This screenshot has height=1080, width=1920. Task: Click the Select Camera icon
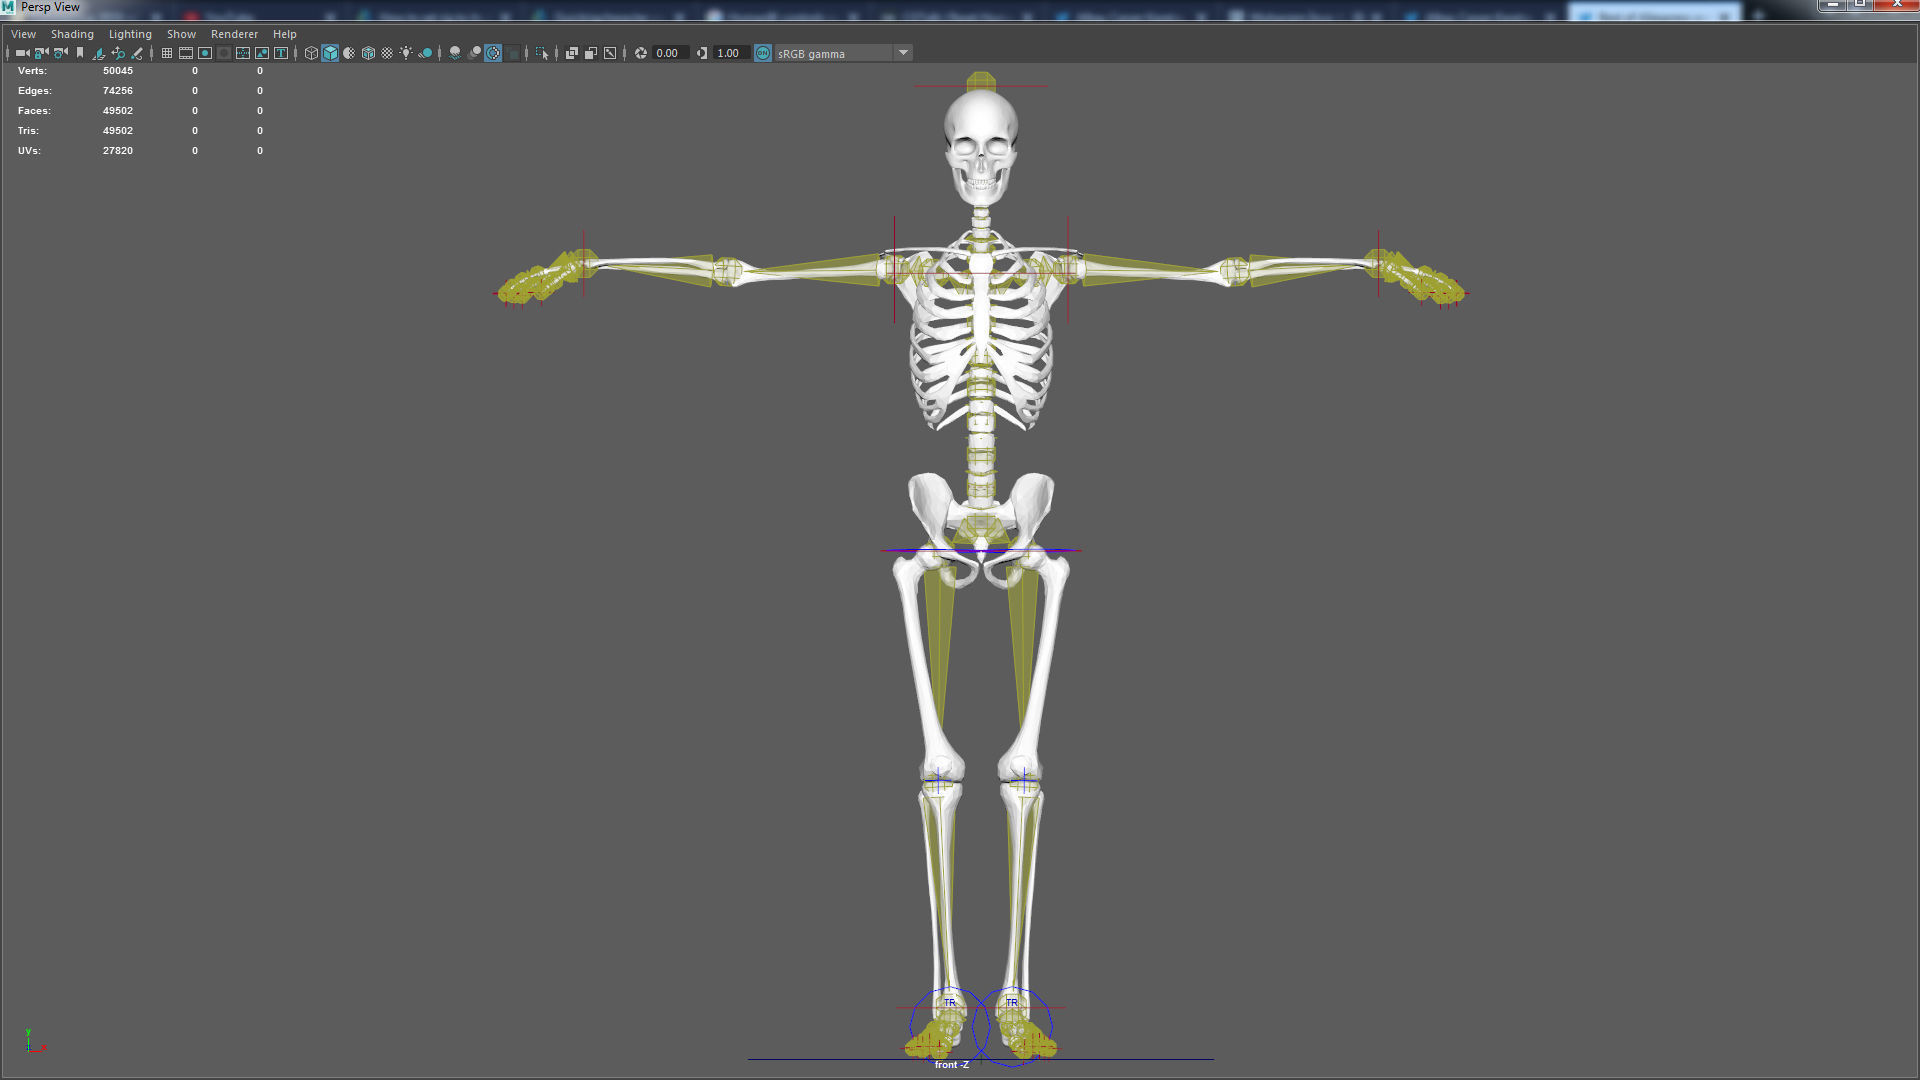click(22, 53)
